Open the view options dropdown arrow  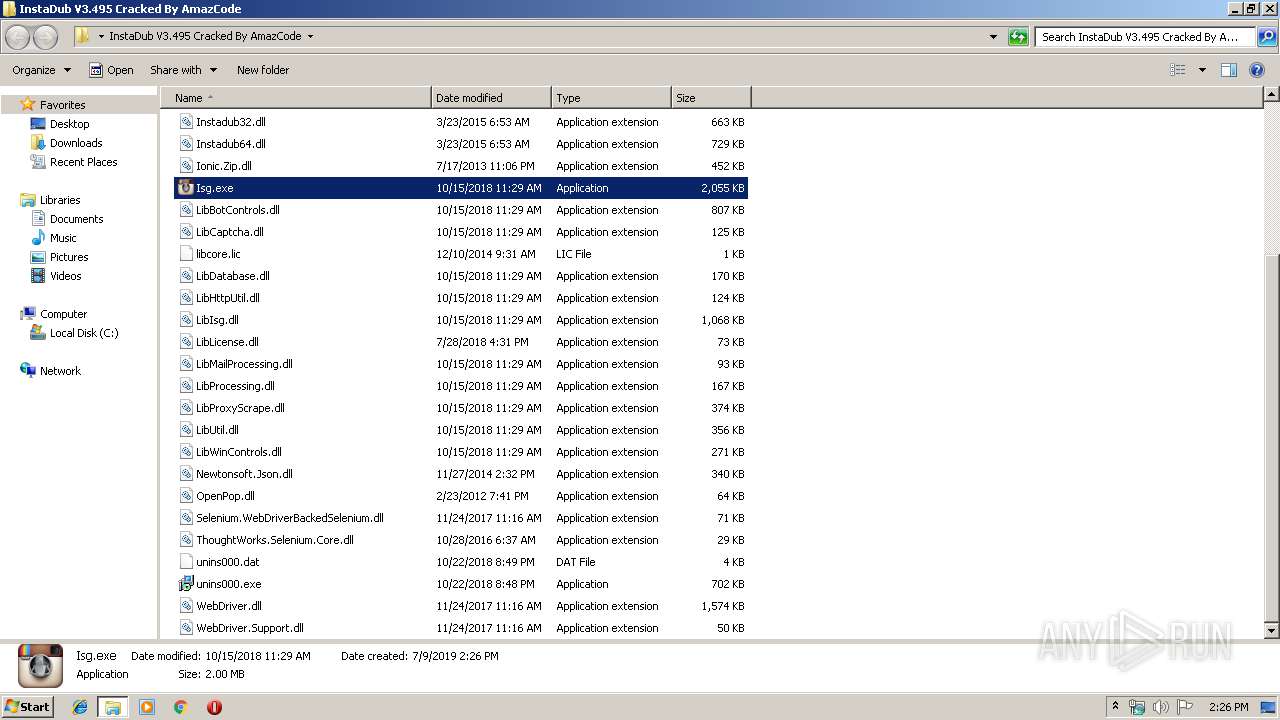(1202, 70)
